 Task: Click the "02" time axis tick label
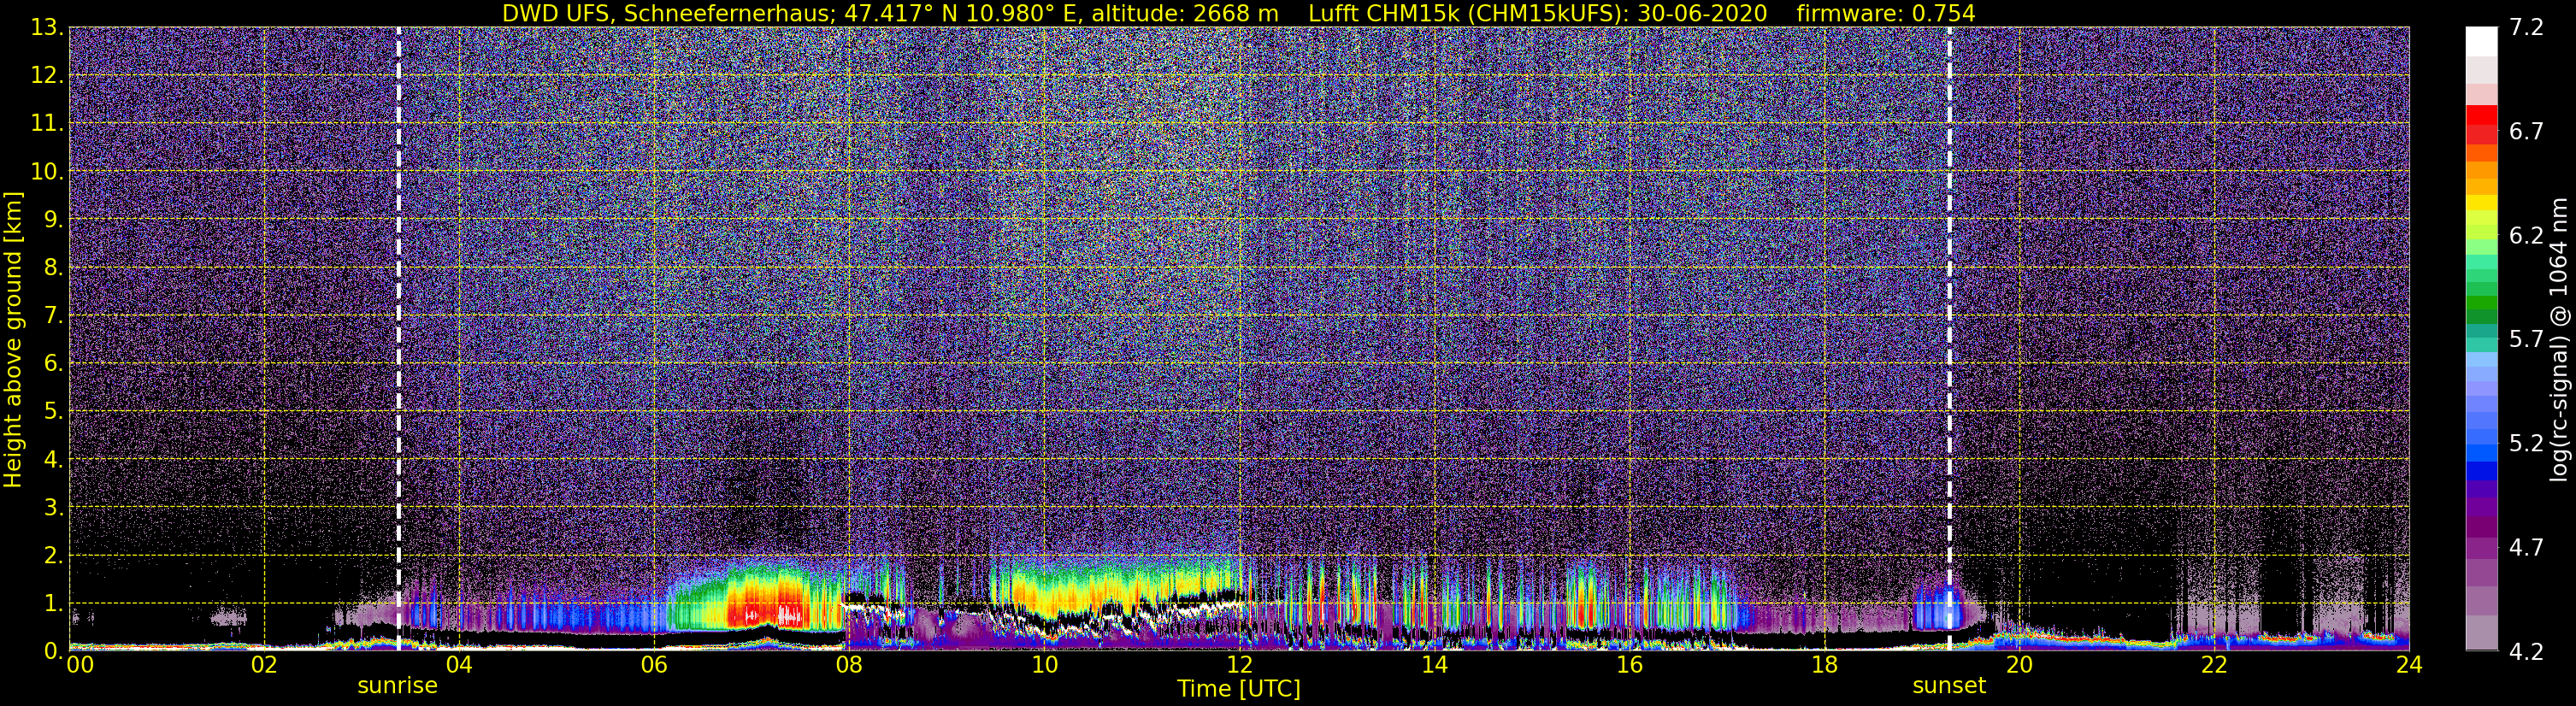[264, 665]
